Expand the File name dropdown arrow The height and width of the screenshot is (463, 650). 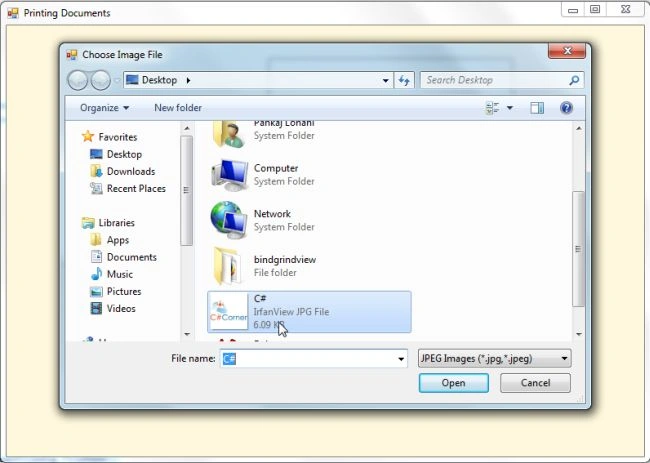(401, 359)
